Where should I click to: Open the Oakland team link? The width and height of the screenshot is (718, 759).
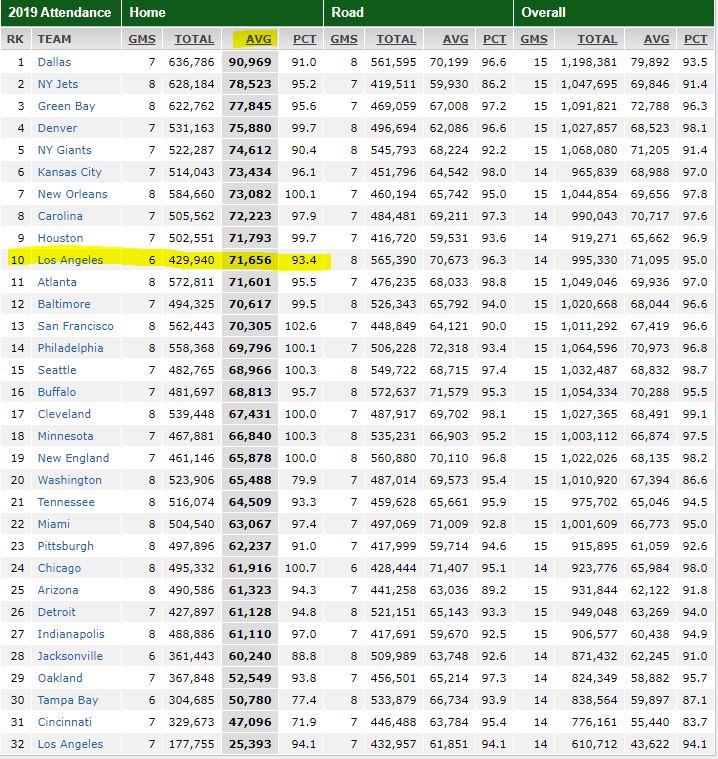click(60, 679)
